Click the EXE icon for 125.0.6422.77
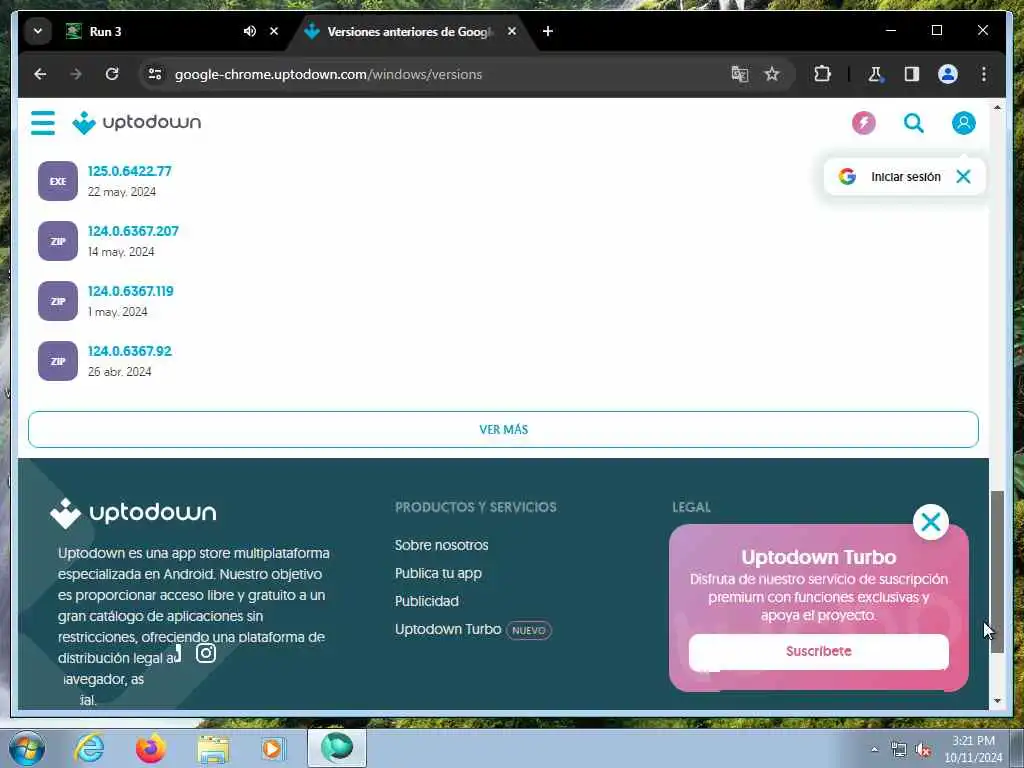The image size is (1024, 768). click(57, 181)
